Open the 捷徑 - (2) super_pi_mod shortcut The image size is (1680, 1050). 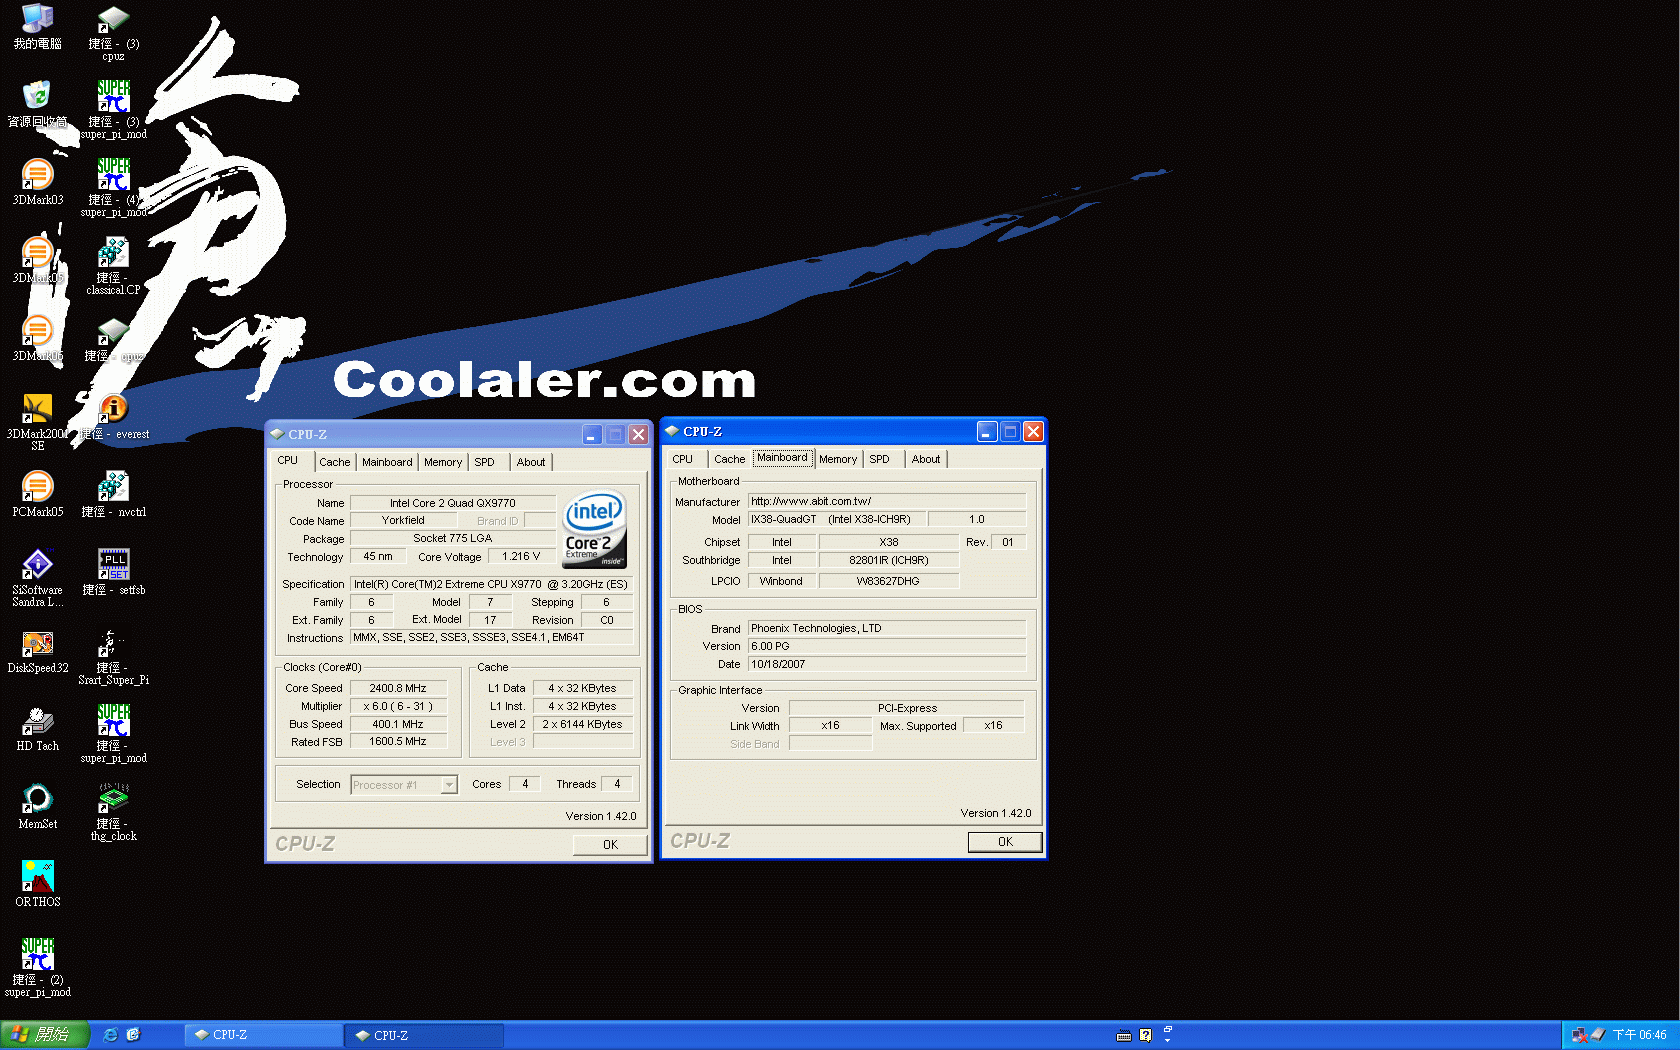[x=37, y=968]
